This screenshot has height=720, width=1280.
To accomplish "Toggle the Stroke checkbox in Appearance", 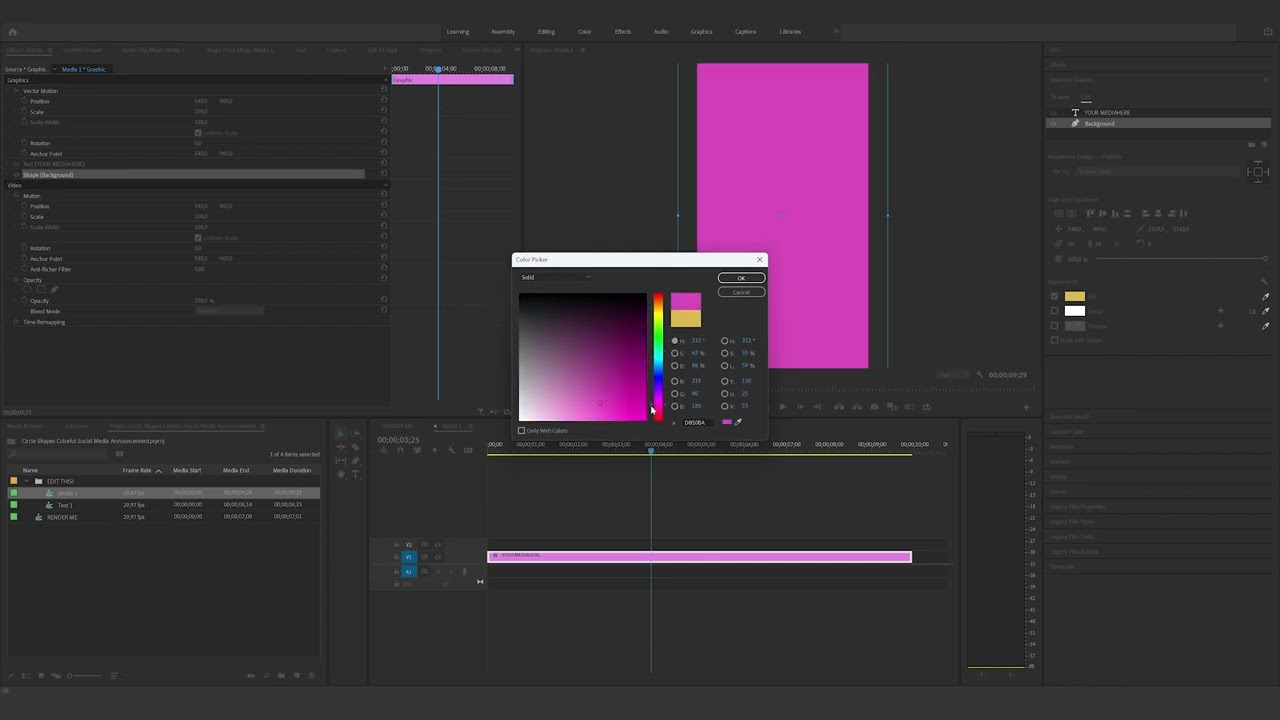I will pyautogui.click(x=1054, y=311).
